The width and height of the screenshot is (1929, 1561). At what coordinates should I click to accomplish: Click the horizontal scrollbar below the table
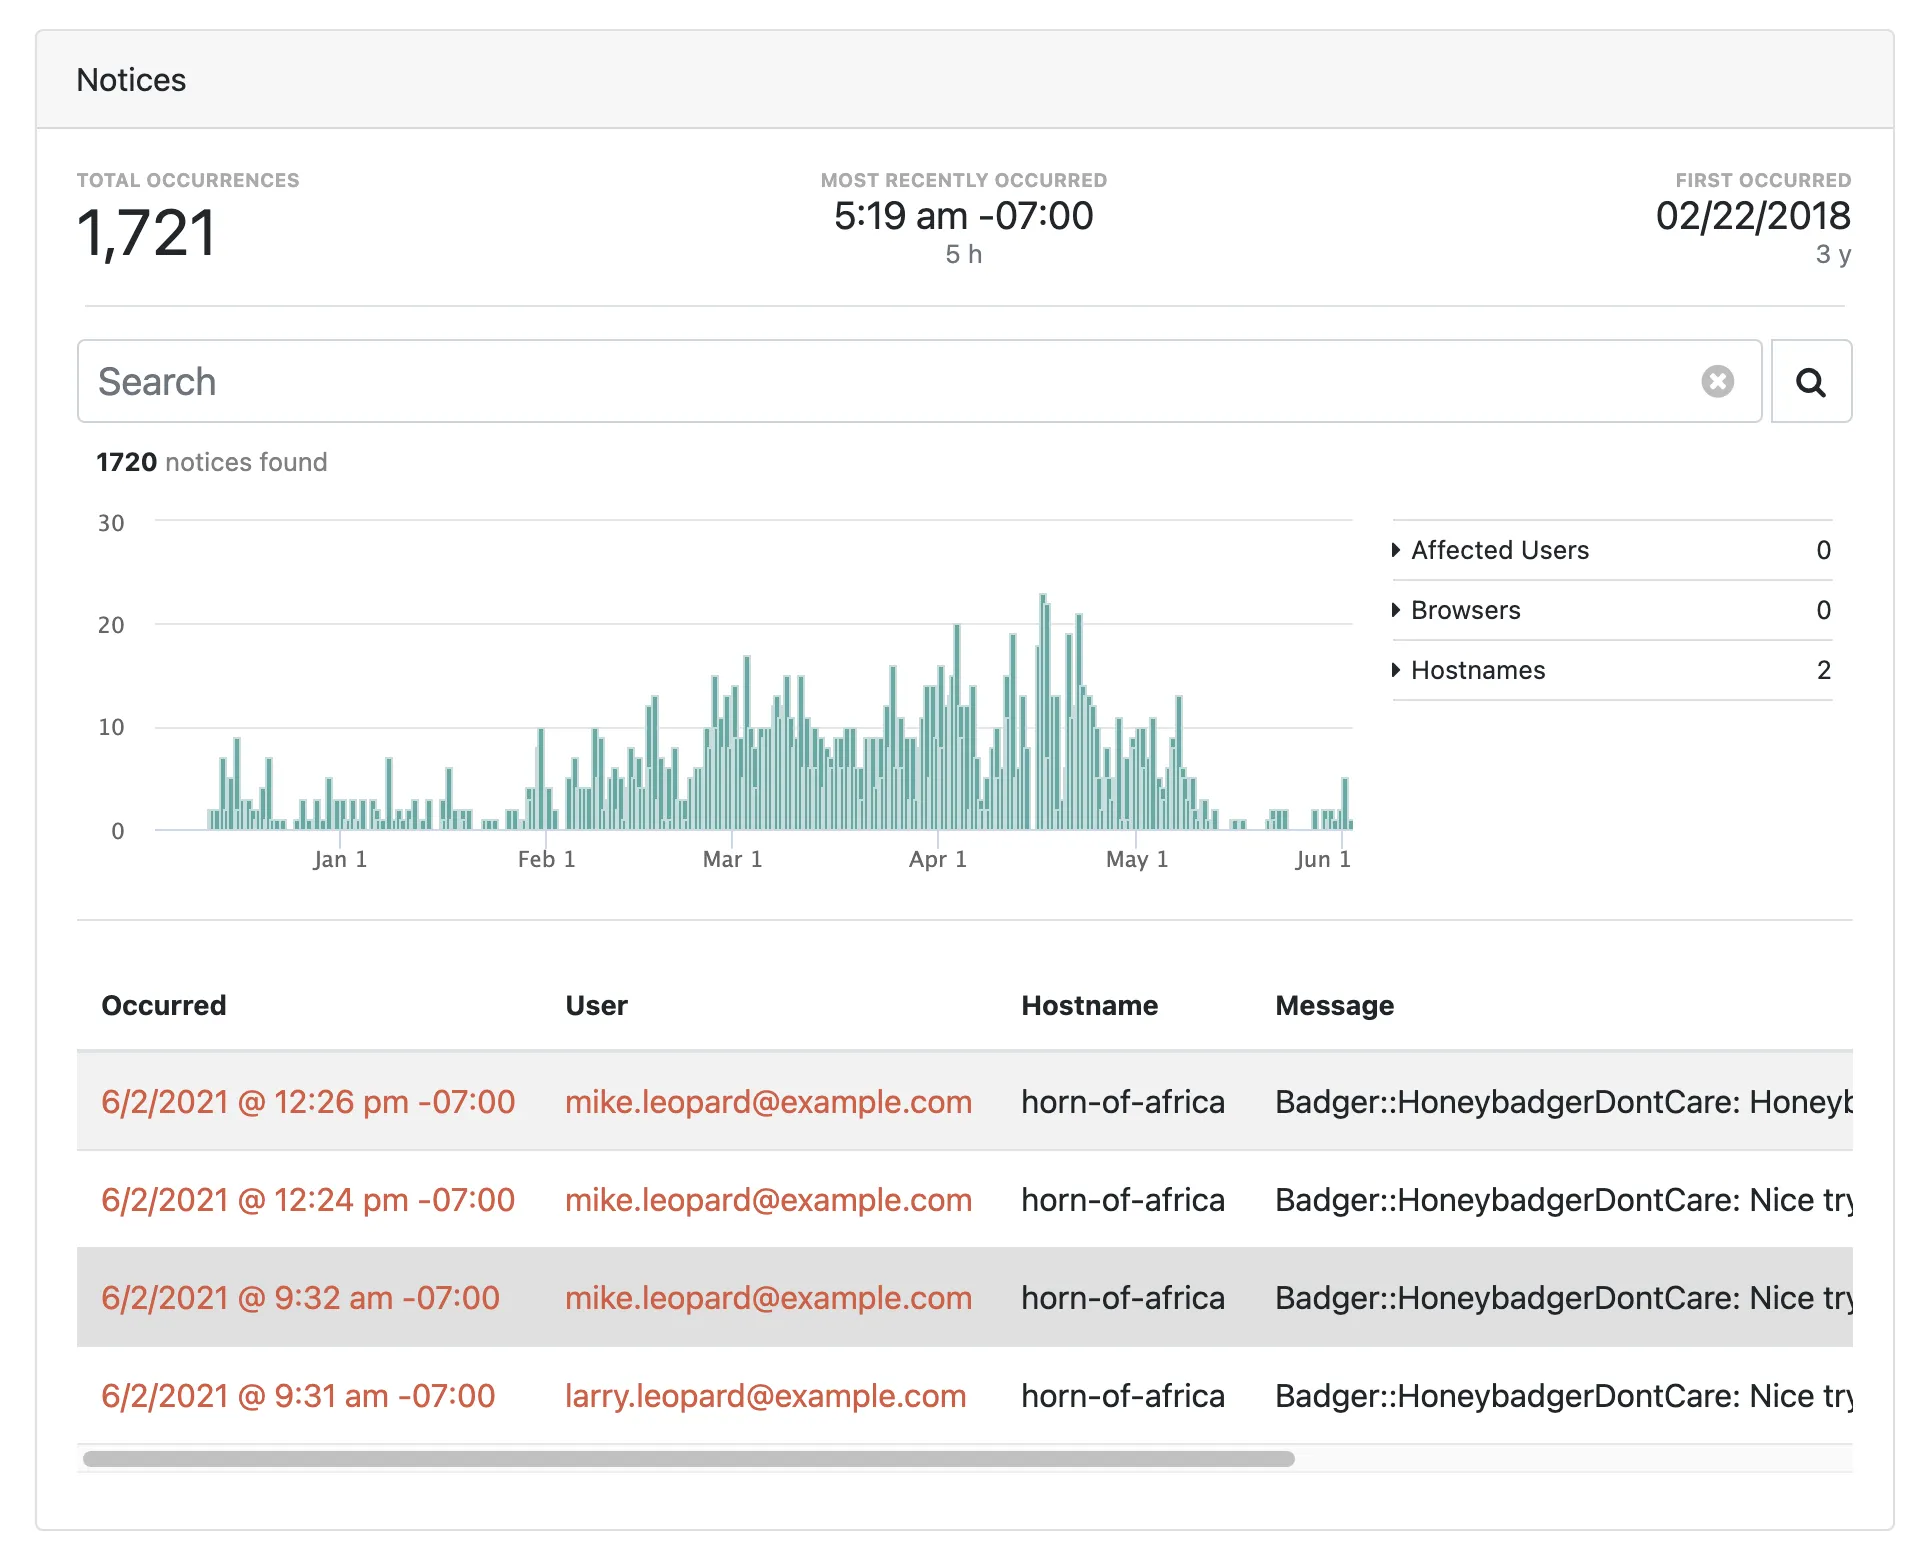click(690, 1459)
